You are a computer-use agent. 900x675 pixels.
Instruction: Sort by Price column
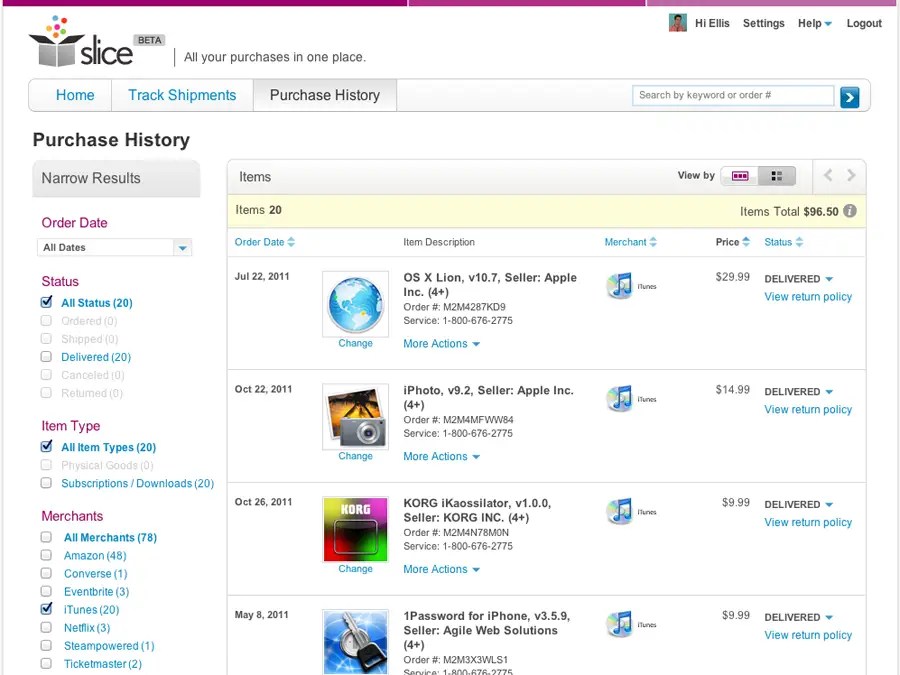[732, 242]
